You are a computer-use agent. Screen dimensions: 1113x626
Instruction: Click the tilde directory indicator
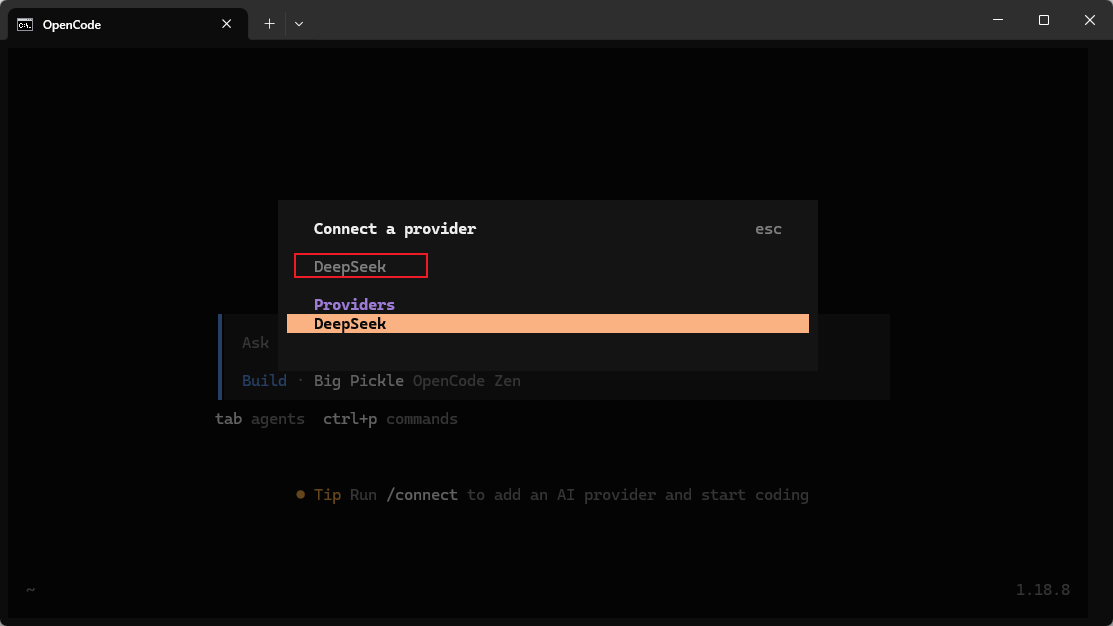click(x=31, y=589)
